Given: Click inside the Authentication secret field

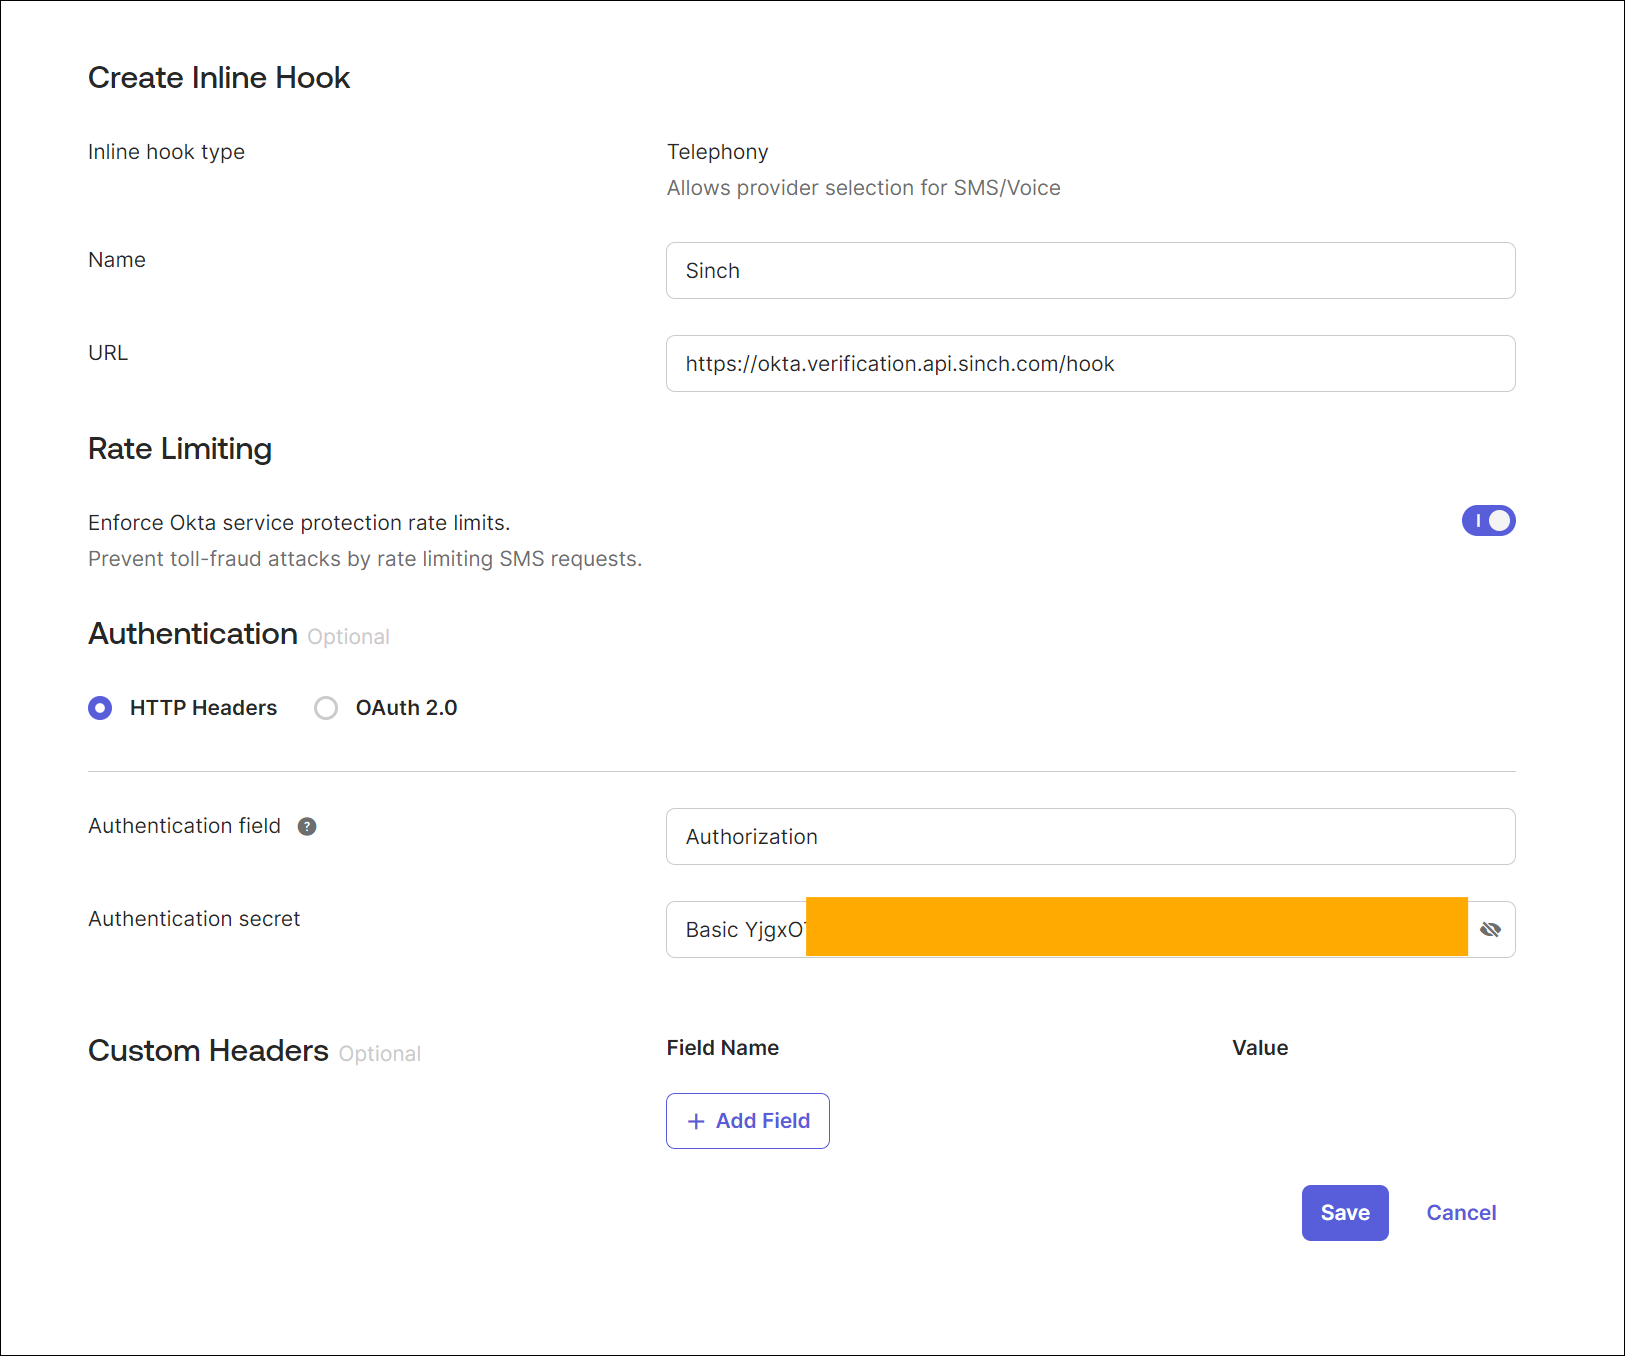Looking at the screenshot, I should tap(740, 929).
